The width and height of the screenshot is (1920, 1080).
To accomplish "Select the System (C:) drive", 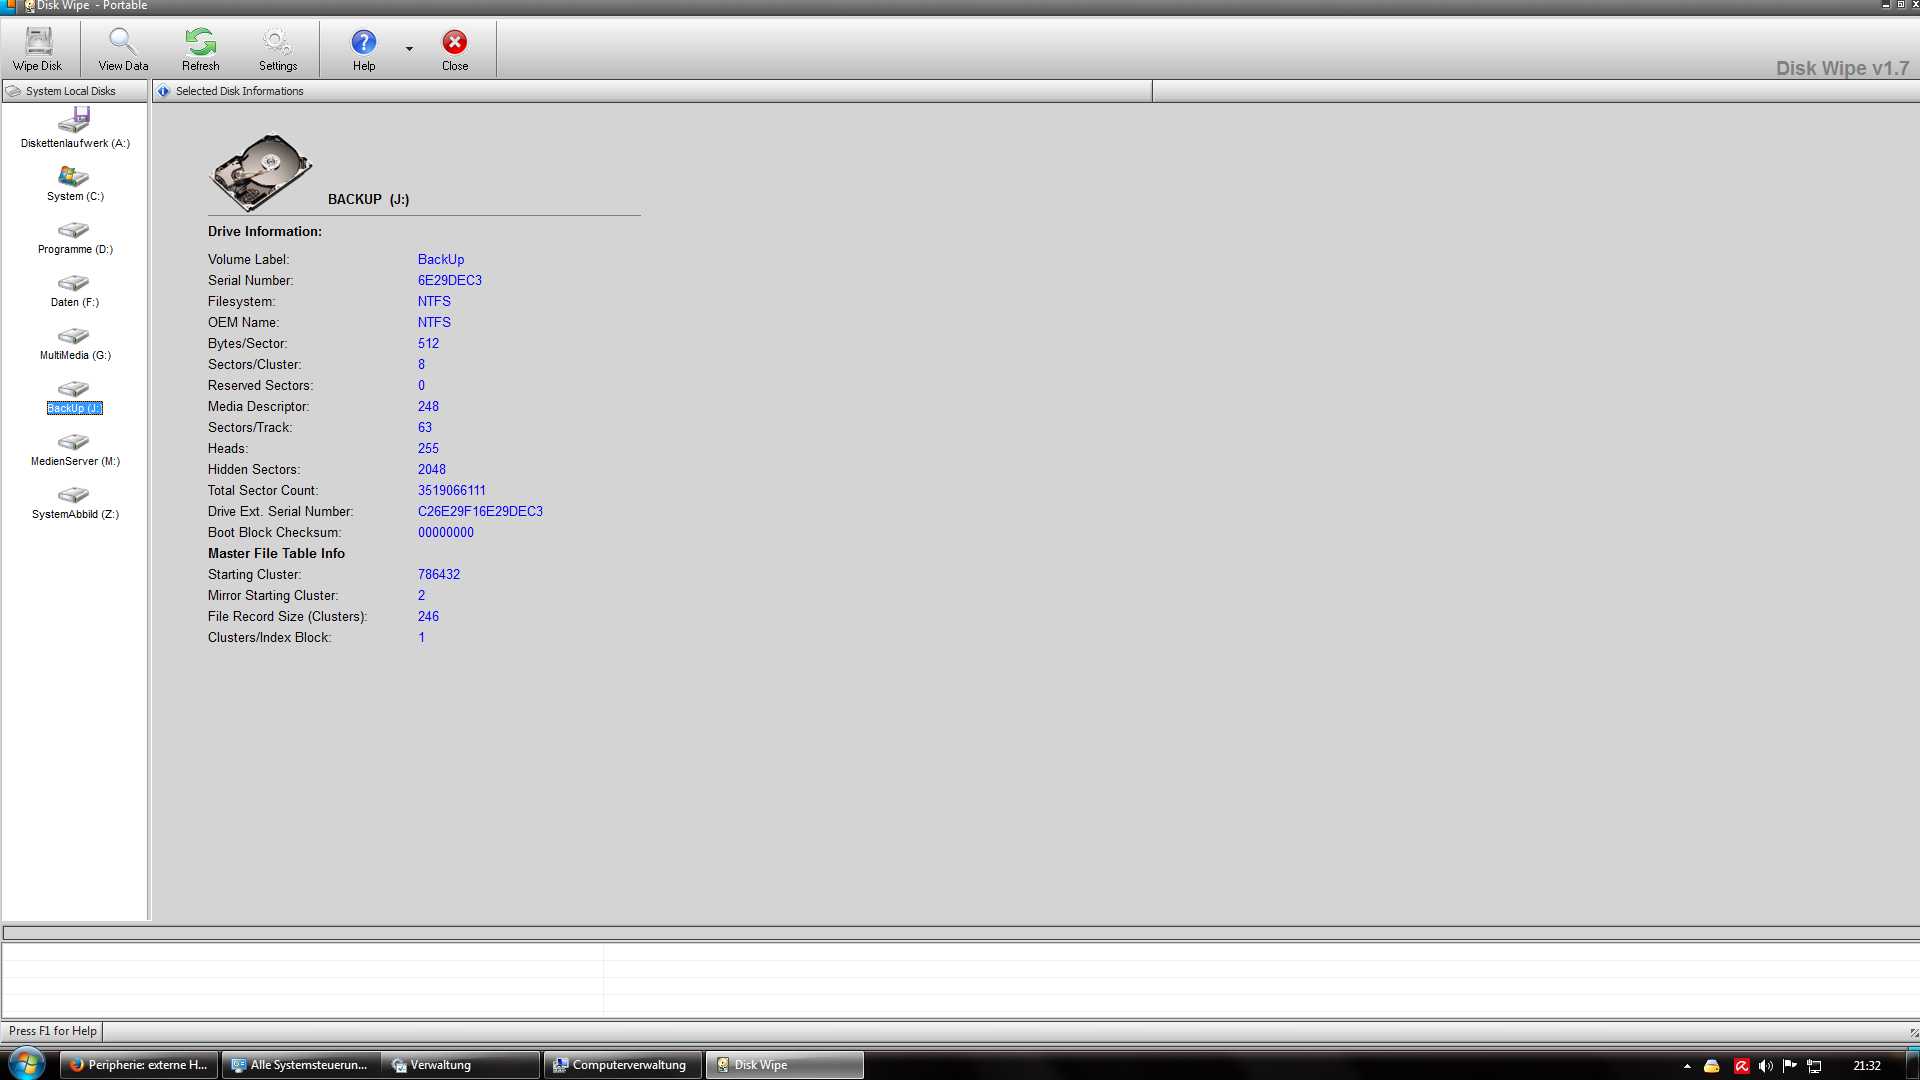I will pyautogui.click(x=75, y=183).
